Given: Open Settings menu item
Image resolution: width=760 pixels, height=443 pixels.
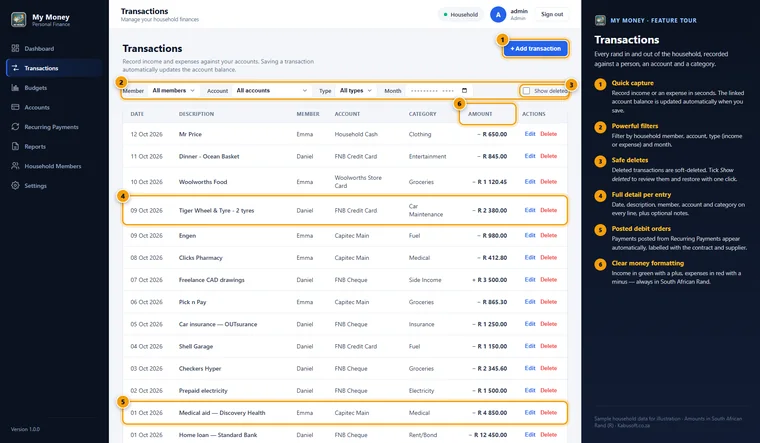Looking at the screenshot, I should point(54,186).
